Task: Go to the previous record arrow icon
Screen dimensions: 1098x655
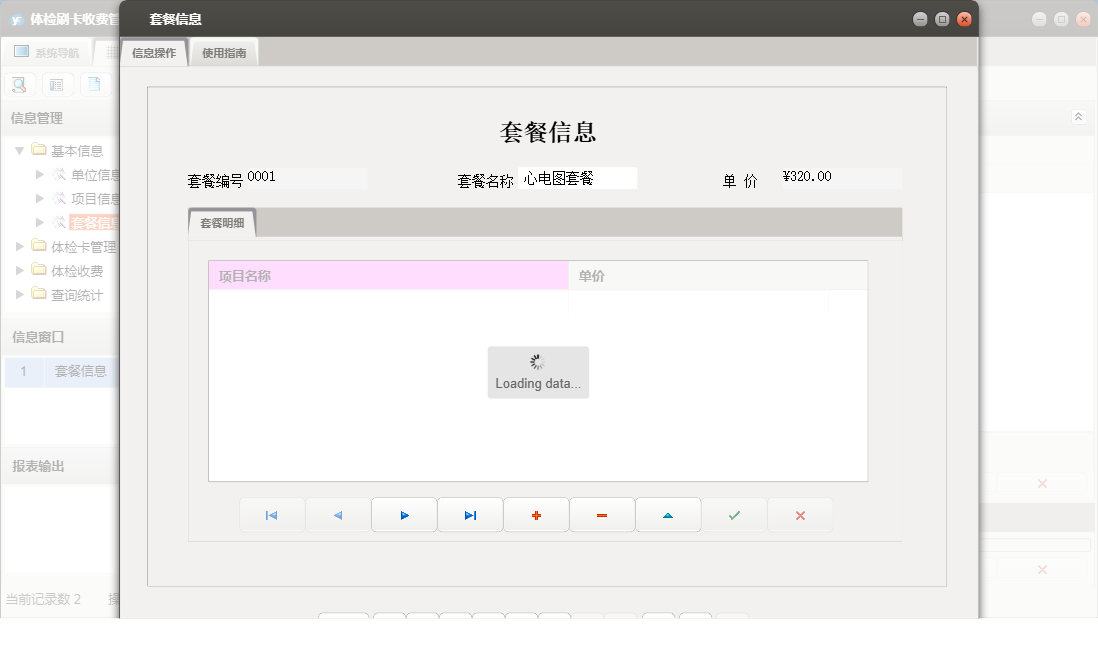Action: click(x=338, y=514)
